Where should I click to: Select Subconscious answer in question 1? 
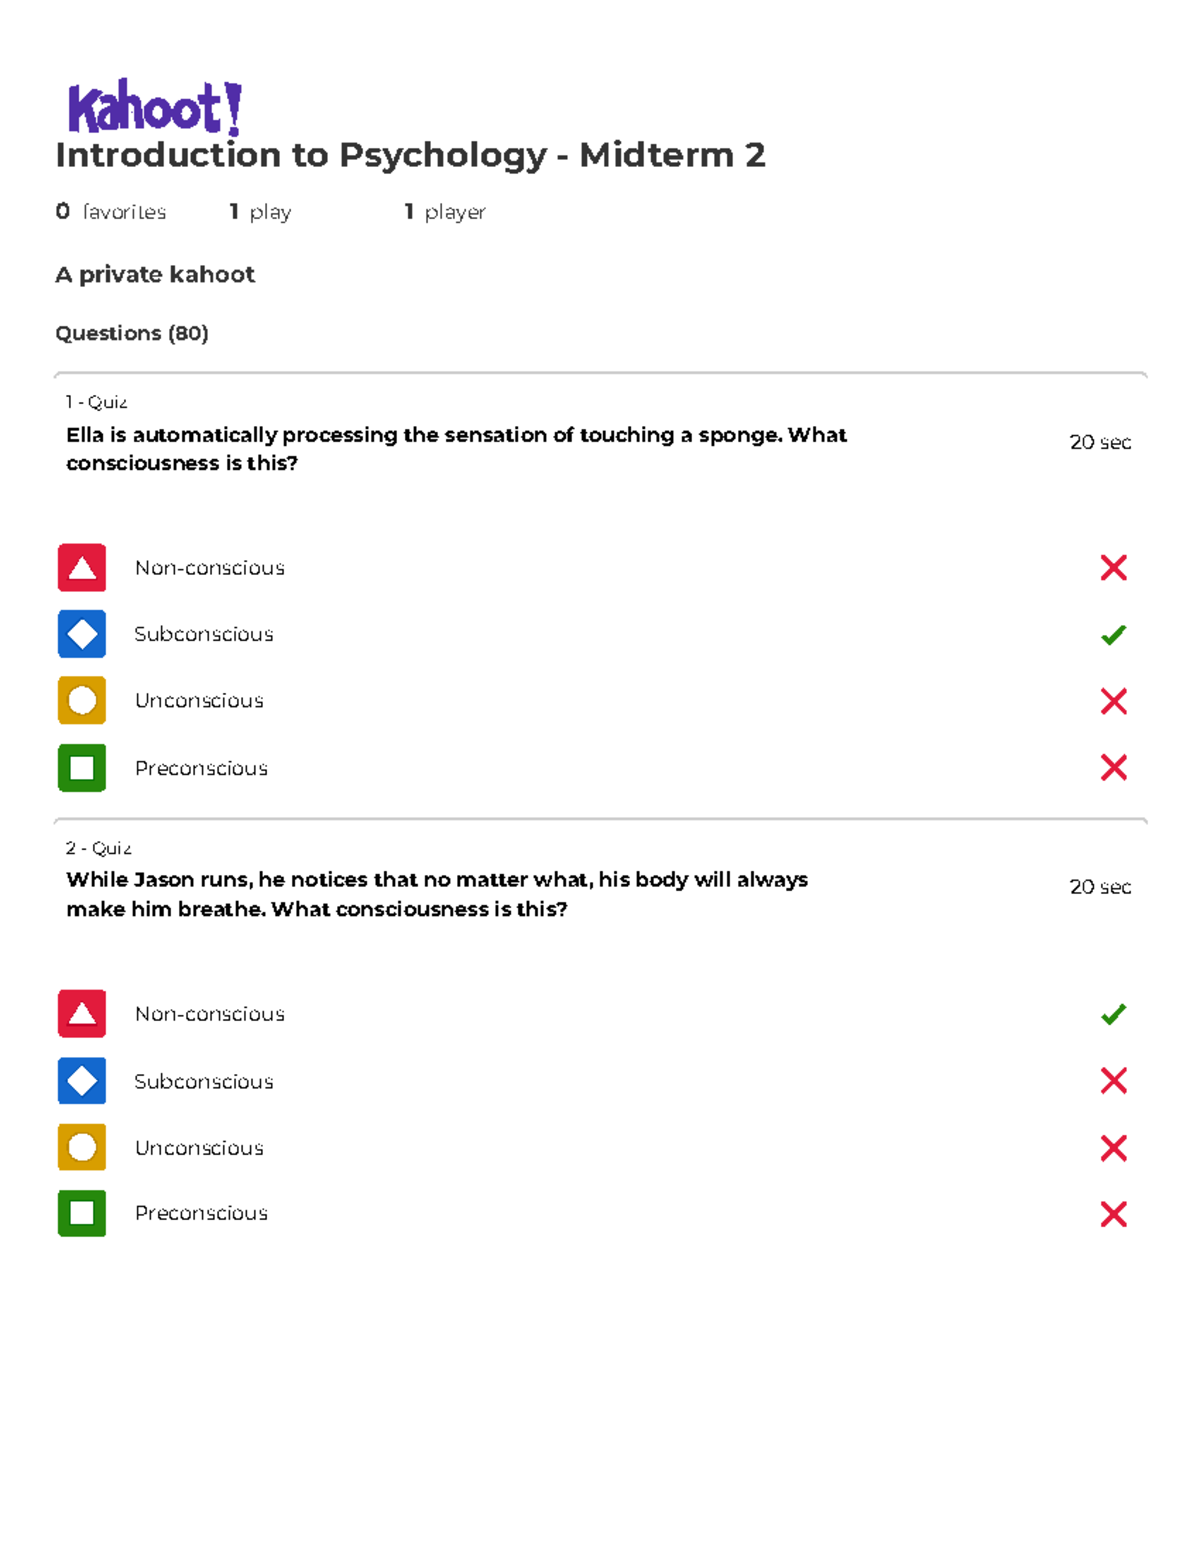coord(204,634)
